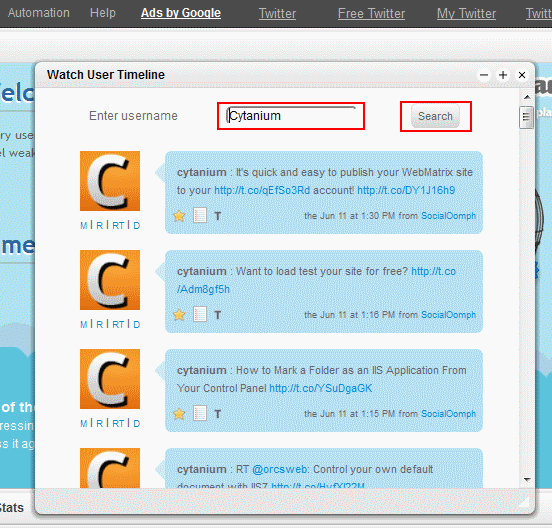Open note icon on load test tweet
This screenshot has width=552, height=528.
(200, 314)
